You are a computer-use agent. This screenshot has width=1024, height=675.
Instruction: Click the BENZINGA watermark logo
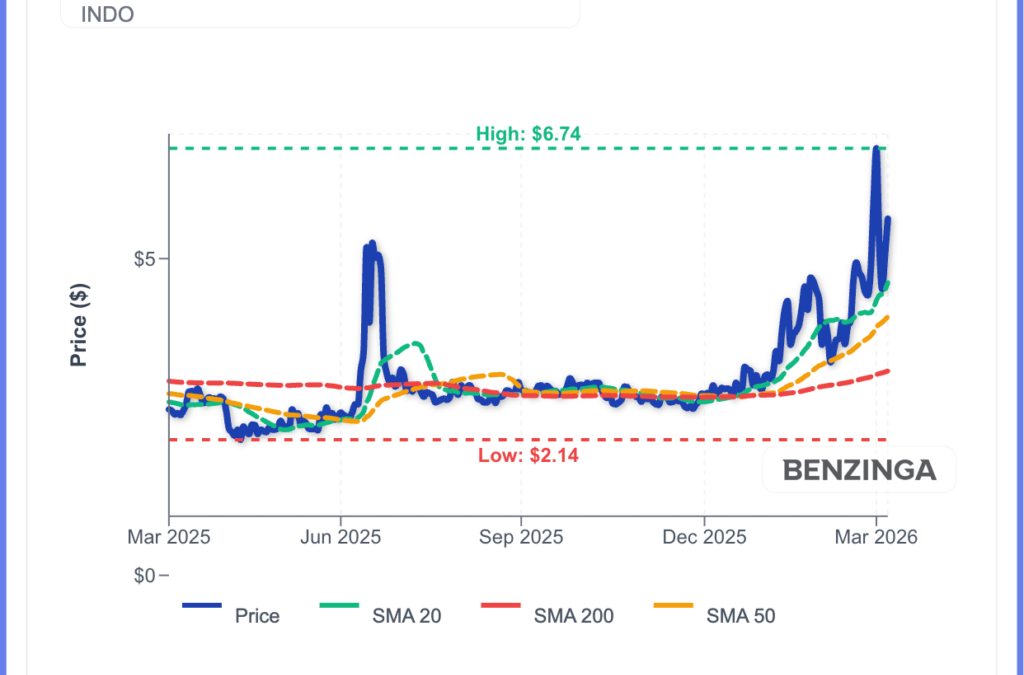tap(859, 470)
